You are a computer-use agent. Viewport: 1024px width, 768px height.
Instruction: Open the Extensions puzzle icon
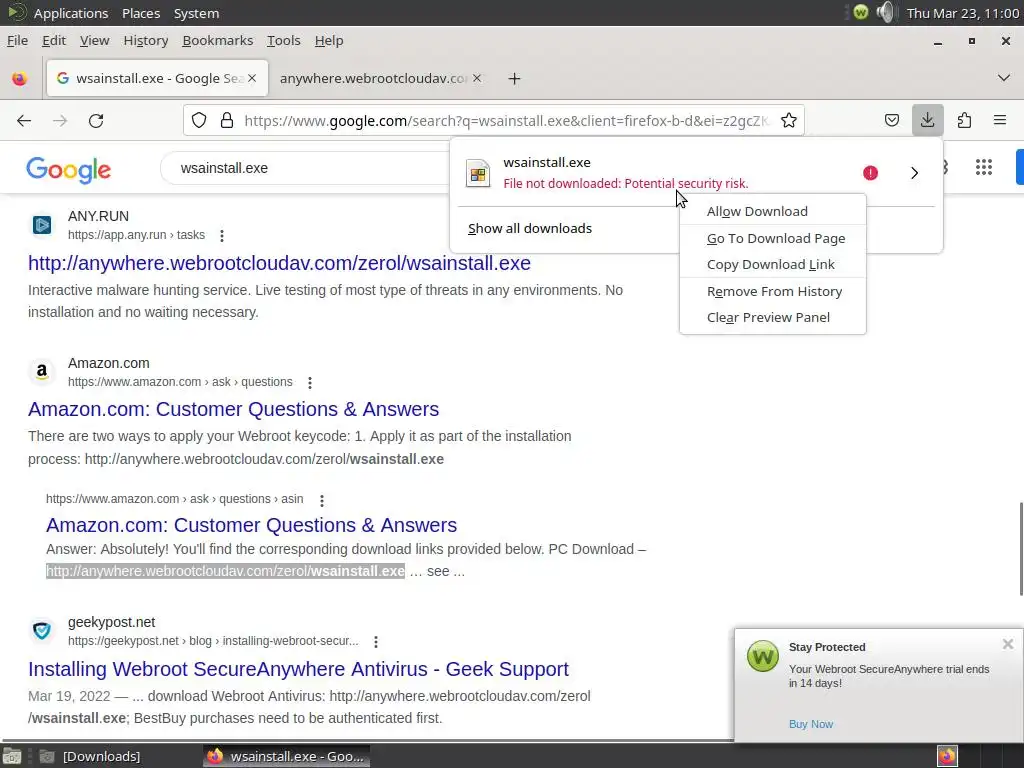[964, 120]
